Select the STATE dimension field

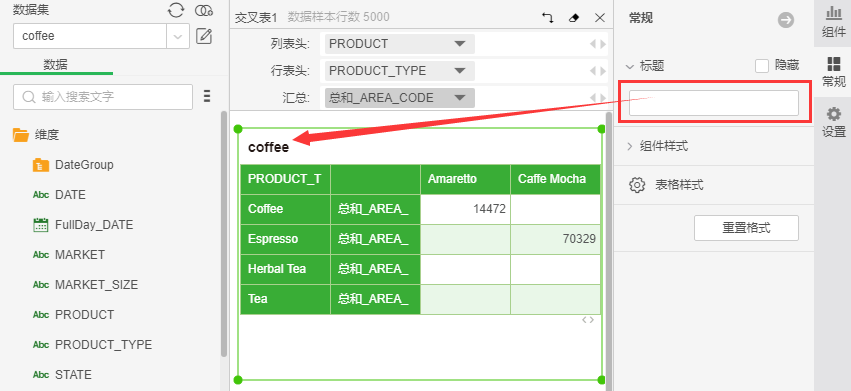coord(73,374)
